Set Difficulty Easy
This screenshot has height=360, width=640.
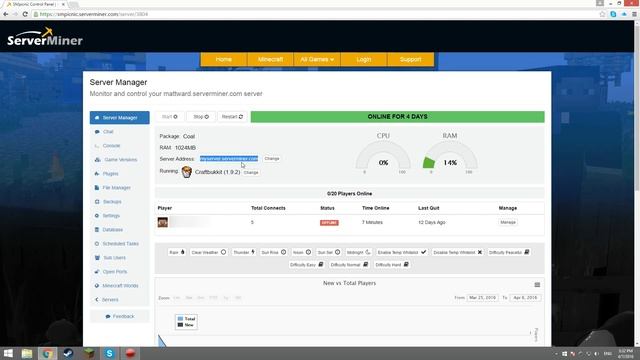pyautogui.click(x=307, y=264)
